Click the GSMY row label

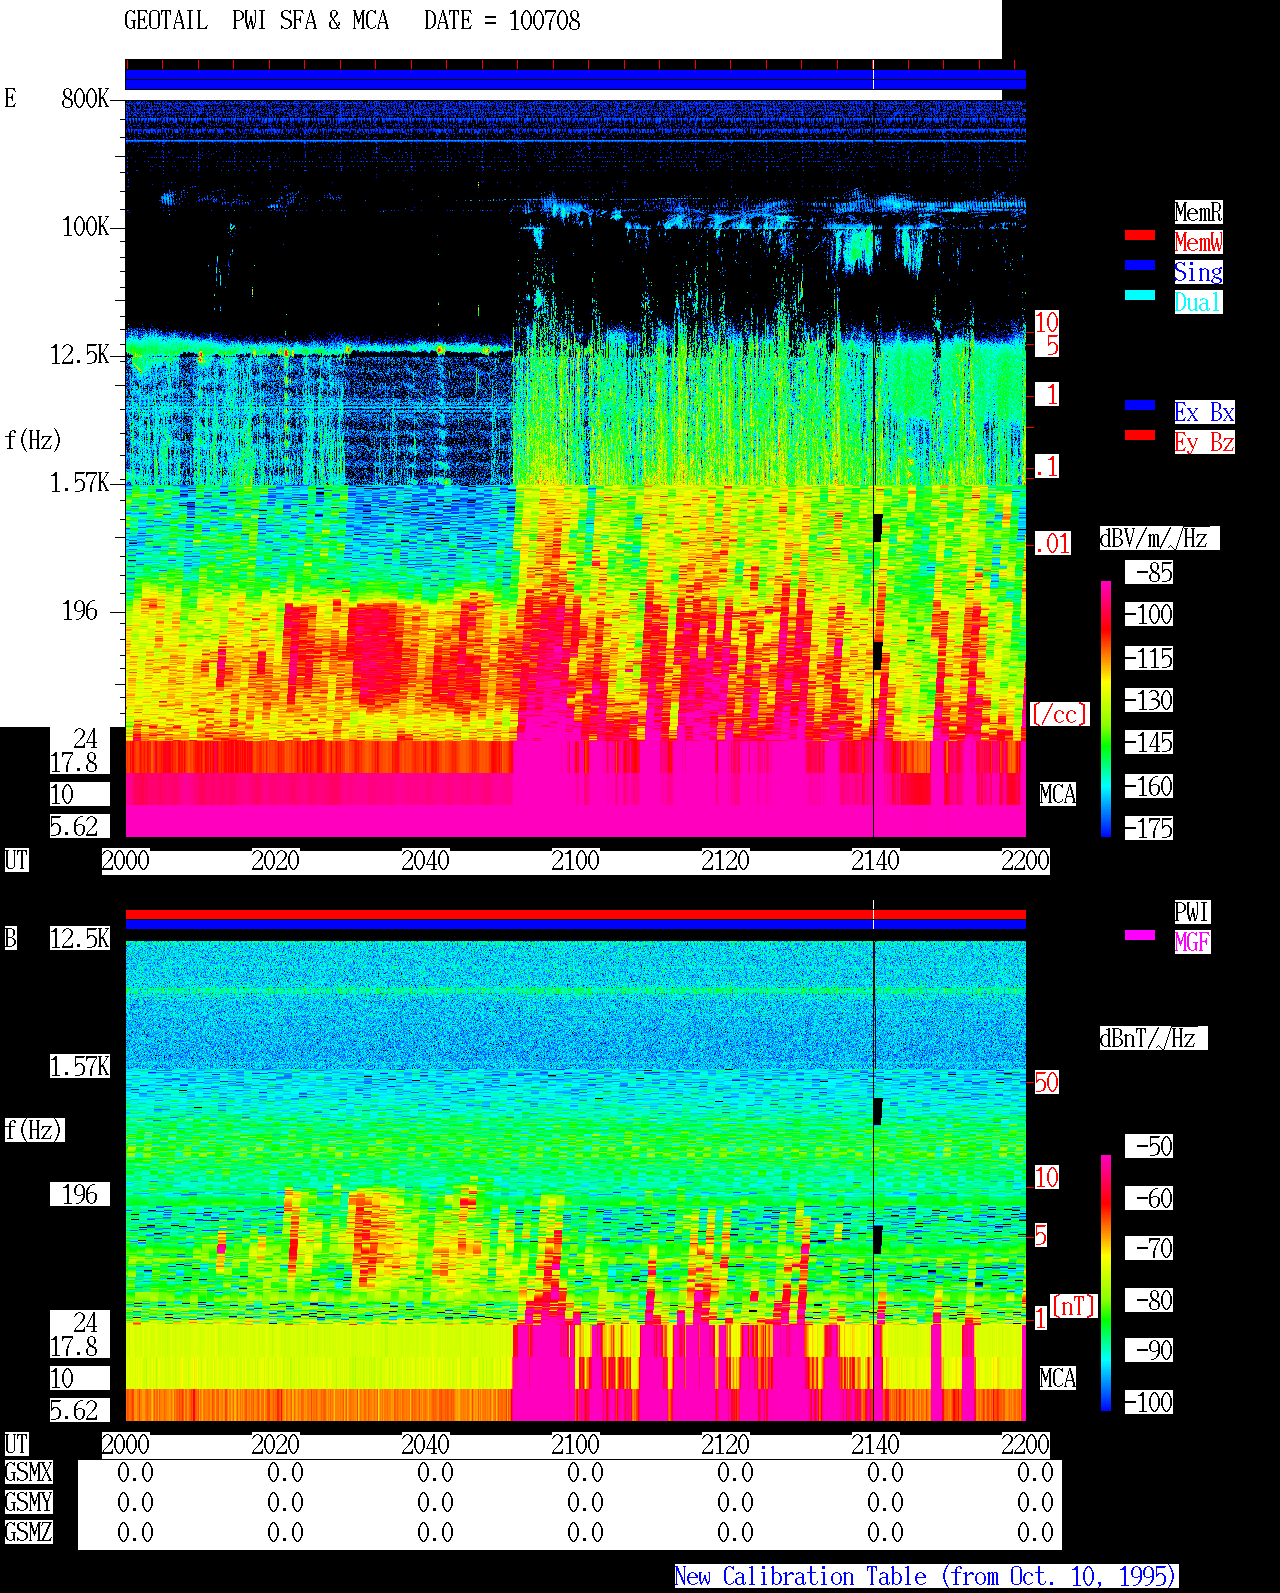coord(29,1503)
